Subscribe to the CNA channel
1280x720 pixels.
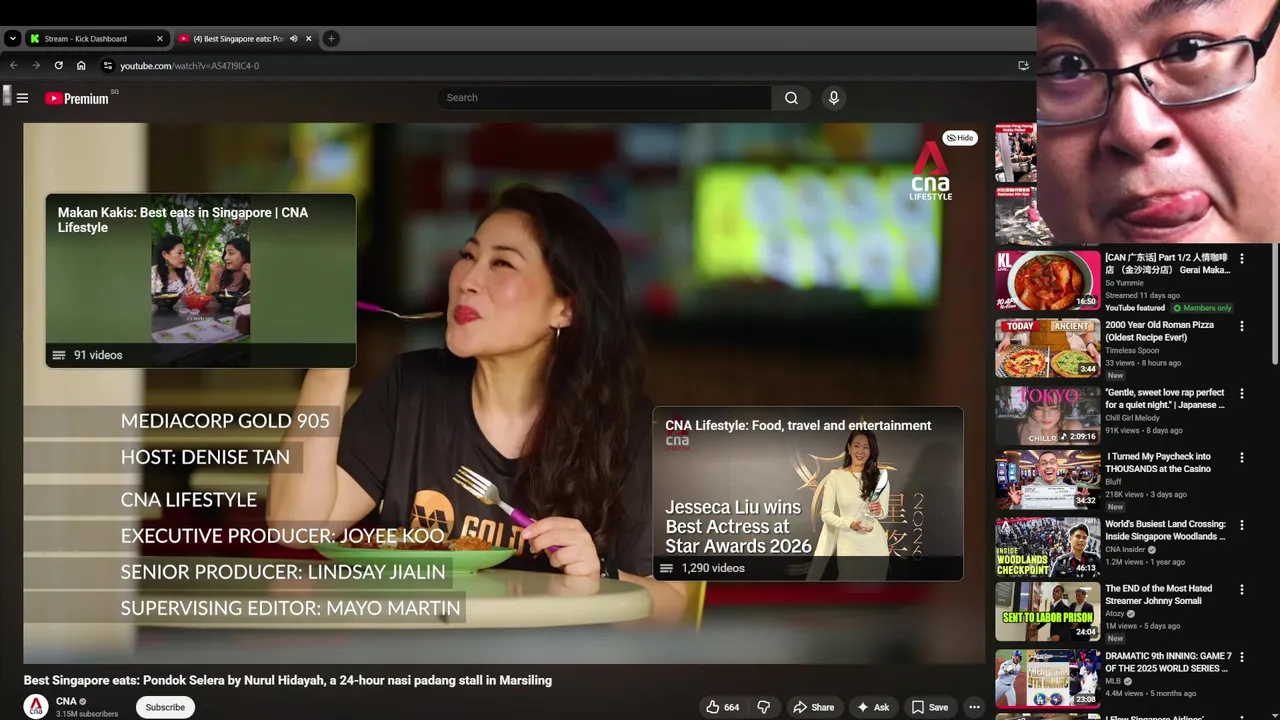click(165, 707)
